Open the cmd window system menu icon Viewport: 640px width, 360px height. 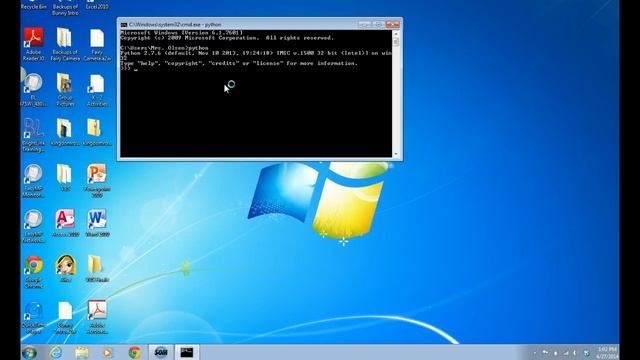coord(124,24)
